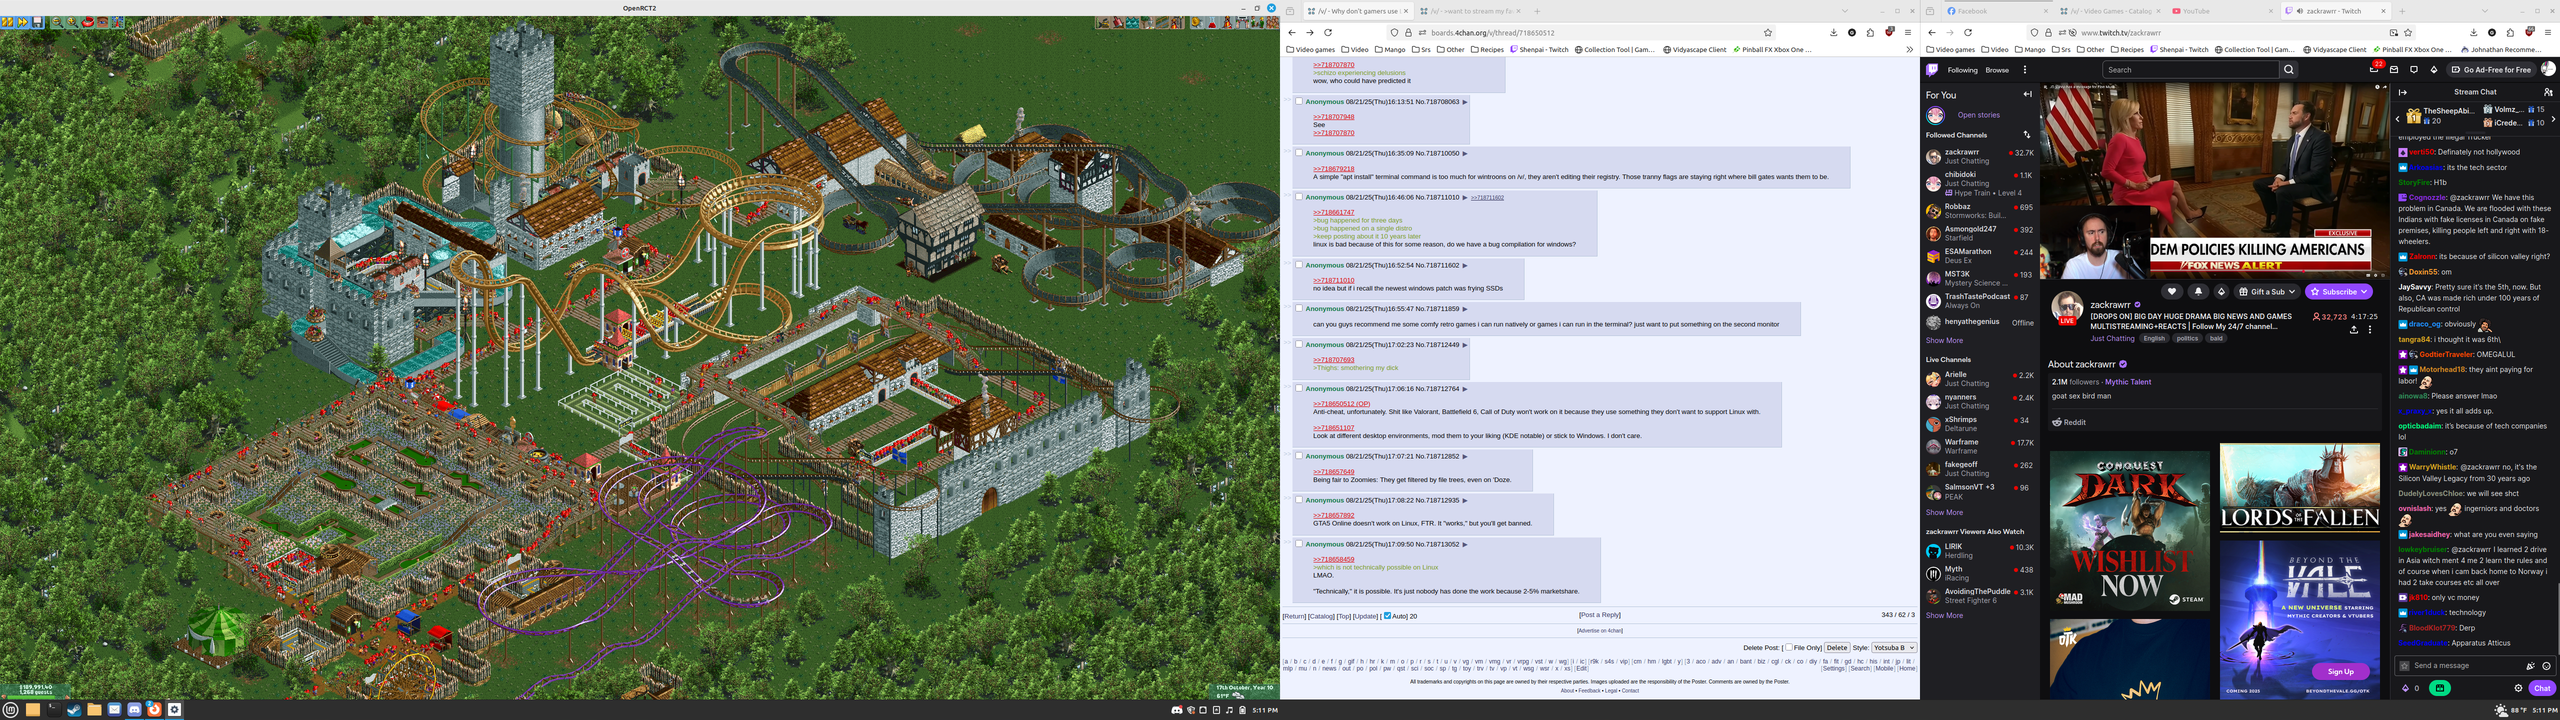Open the Linux Mint start menu
The image size is (2560, 720).
[x=11, y=710]
